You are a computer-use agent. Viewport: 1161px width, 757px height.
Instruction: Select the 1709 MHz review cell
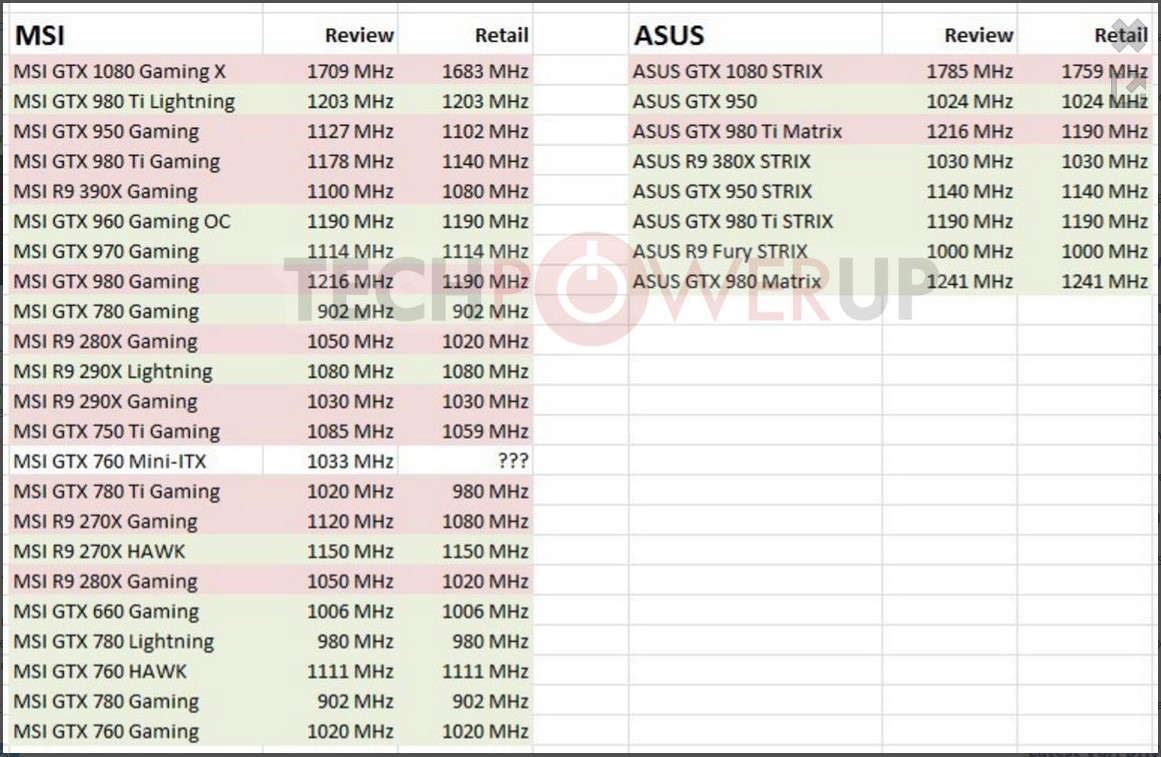point(350,71)
